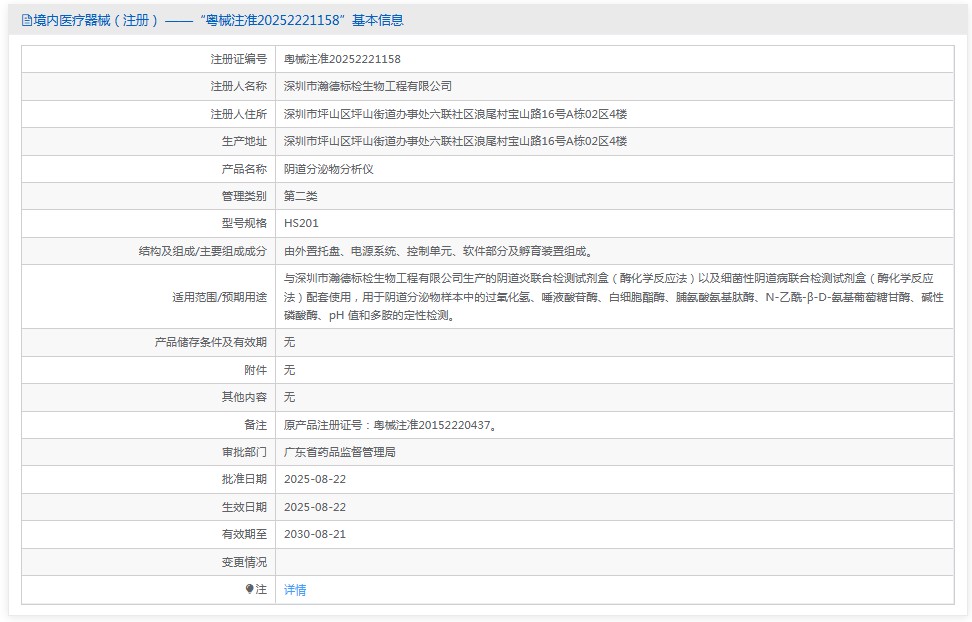
Task: Click the 型号规格 label
Action: (244, 223)
